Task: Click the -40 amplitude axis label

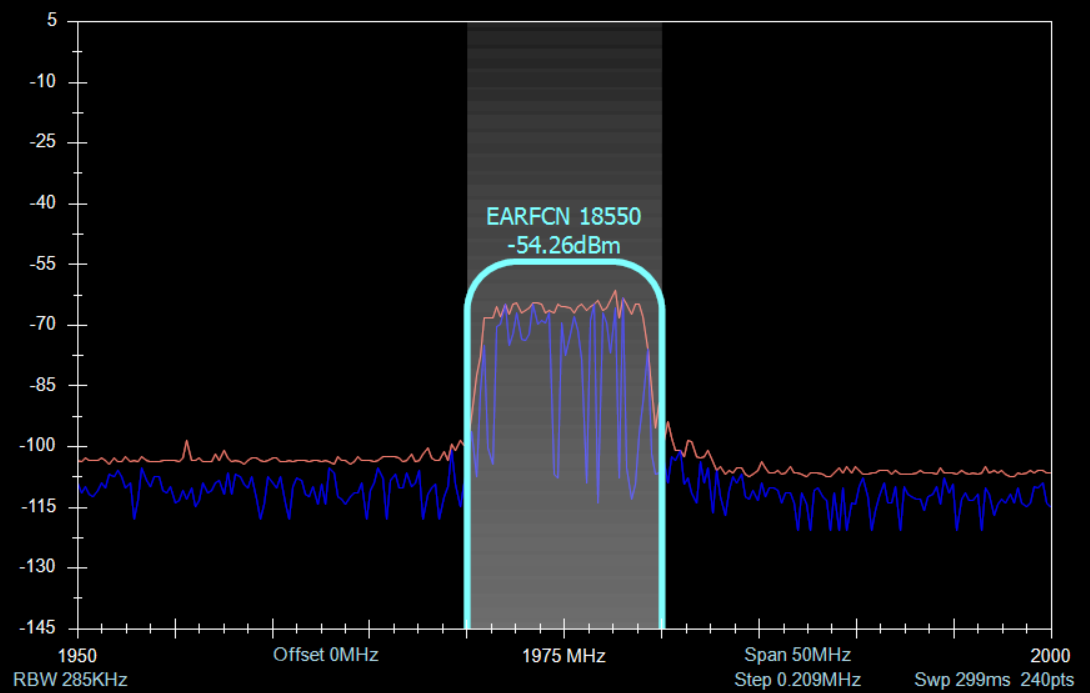Action: (x=43, y=203)
